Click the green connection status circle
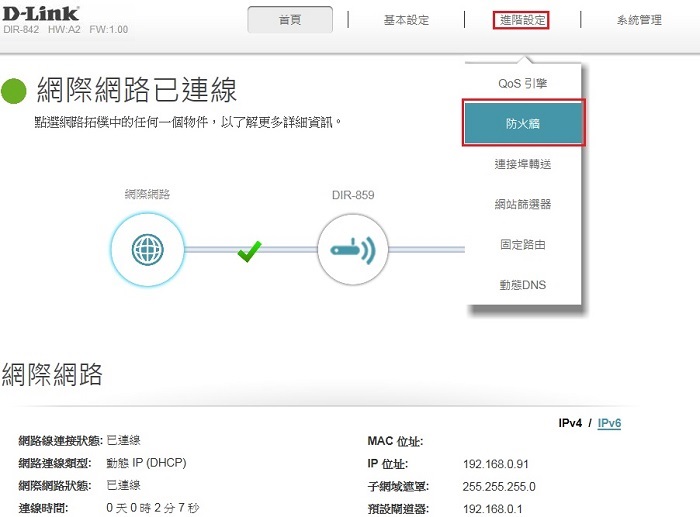The width and height of the screenshot is (700, 517). (14, 92)
